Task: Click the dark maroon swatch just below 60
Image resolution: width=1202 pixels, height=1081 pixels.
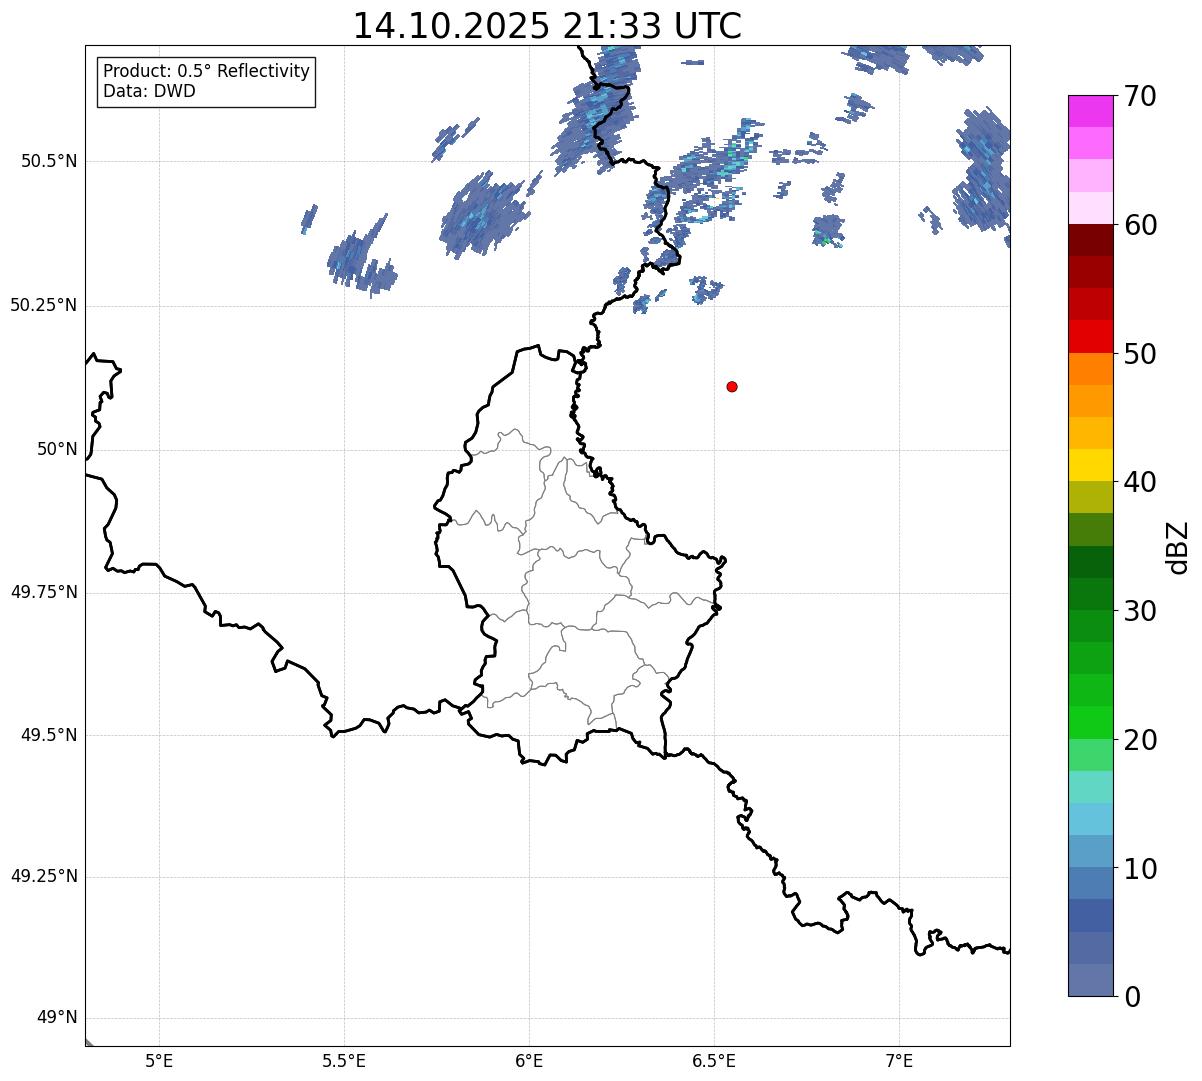Action: tap(1090, 240)
